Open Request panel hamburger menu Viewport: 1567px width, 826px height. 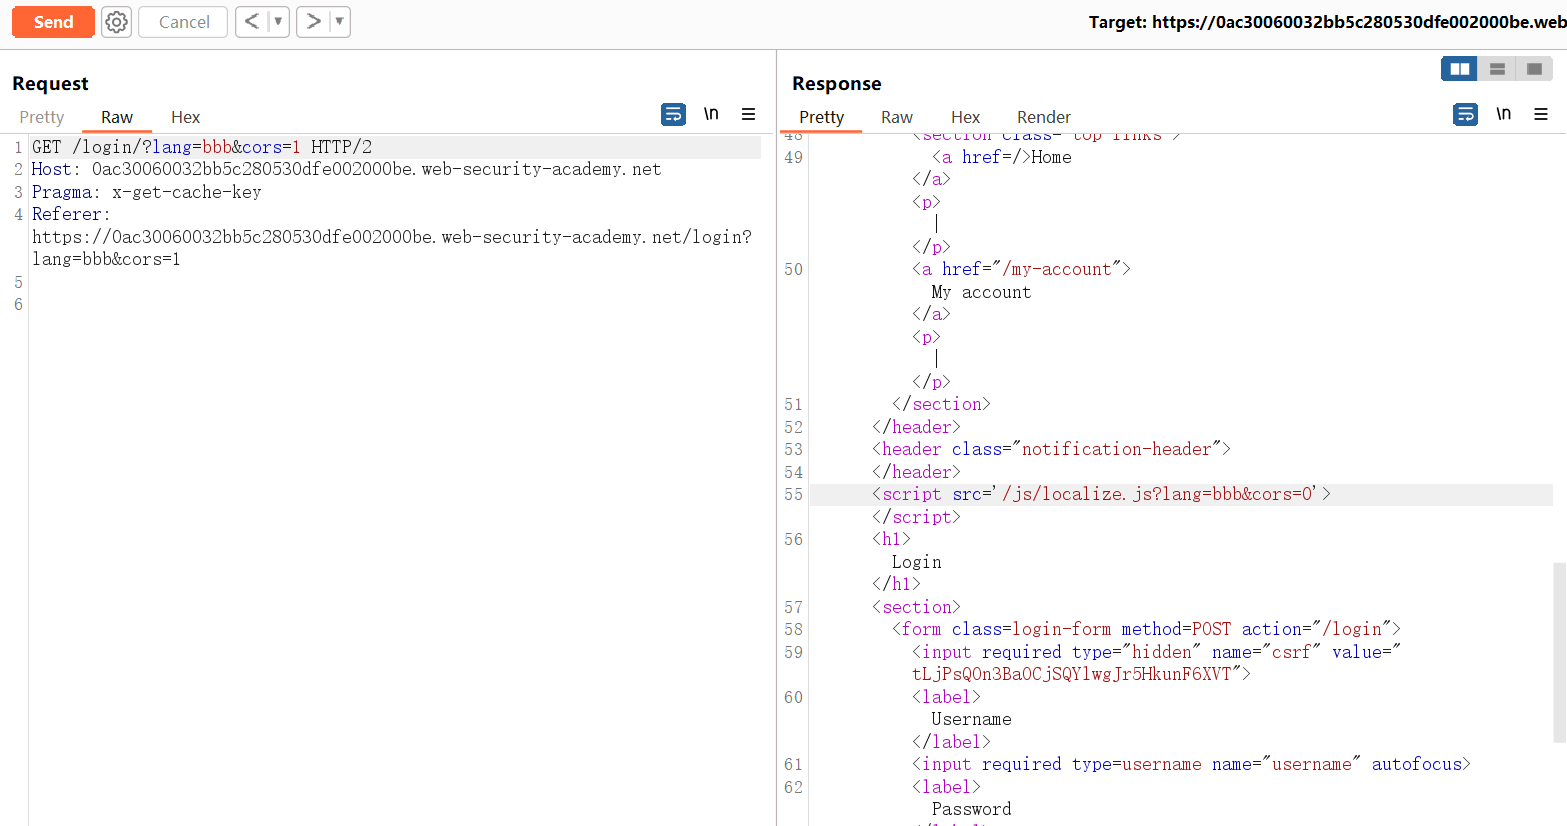(748, 114)
